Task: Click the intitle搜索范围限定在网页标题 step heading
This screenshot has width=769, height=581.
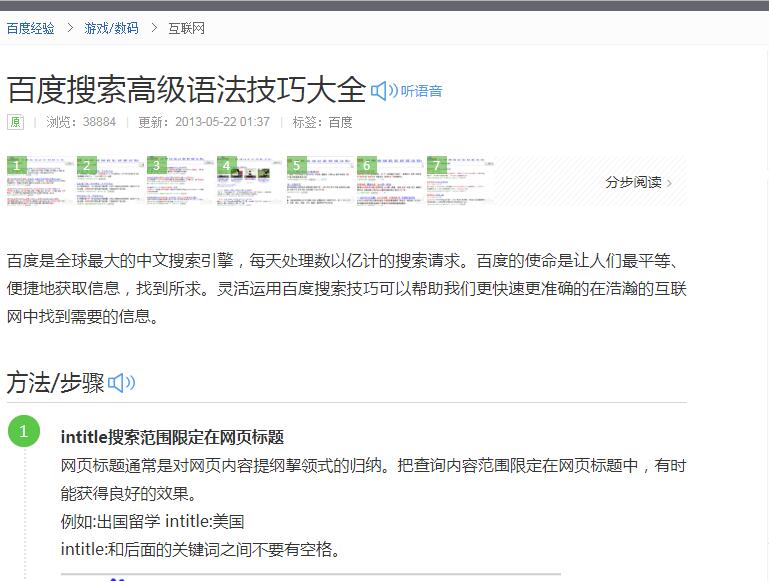Action: (x=172, y=437)
